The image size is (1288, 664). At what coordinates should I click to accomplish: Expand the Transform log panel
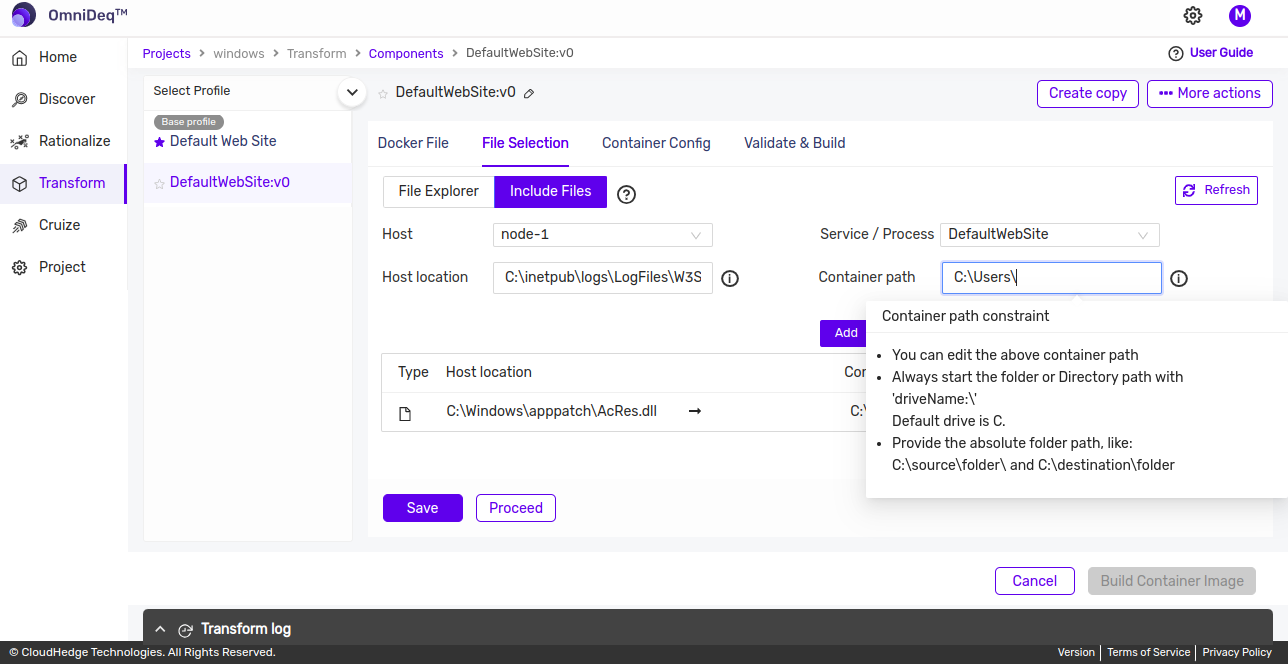click(x=160, y=629)
